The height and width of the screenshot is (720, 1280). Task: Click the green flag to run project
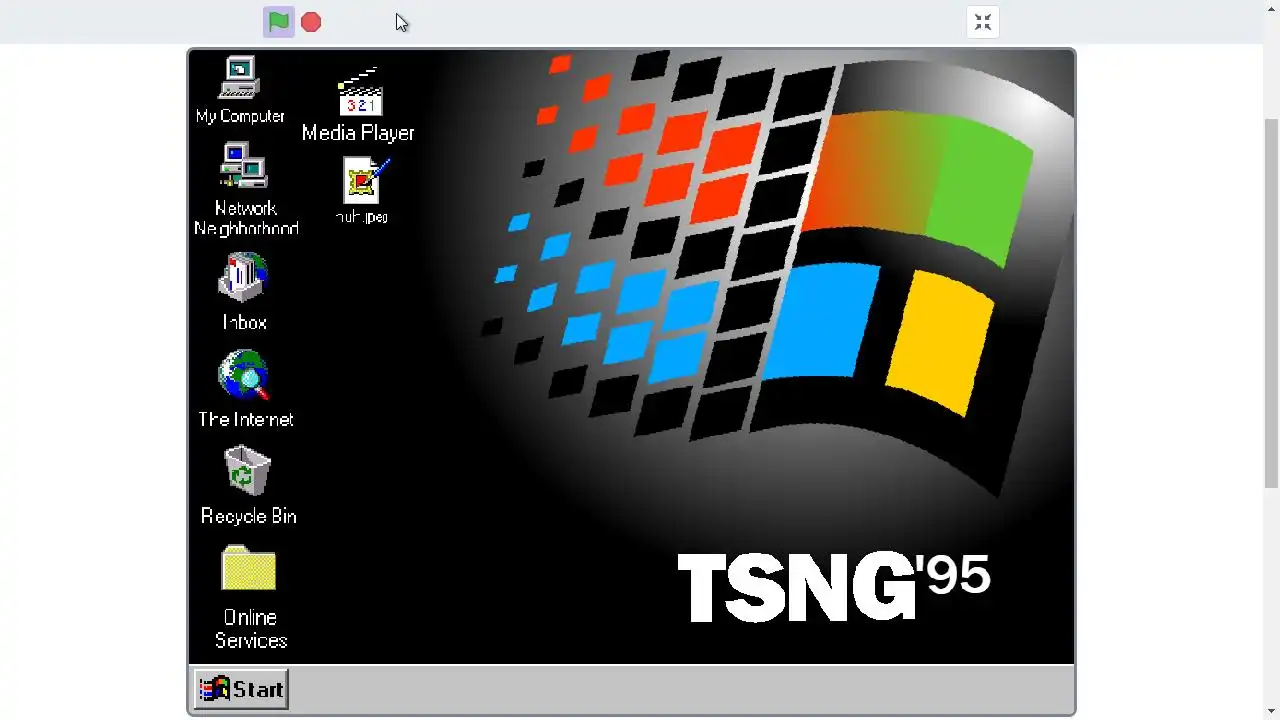[279, 22]
